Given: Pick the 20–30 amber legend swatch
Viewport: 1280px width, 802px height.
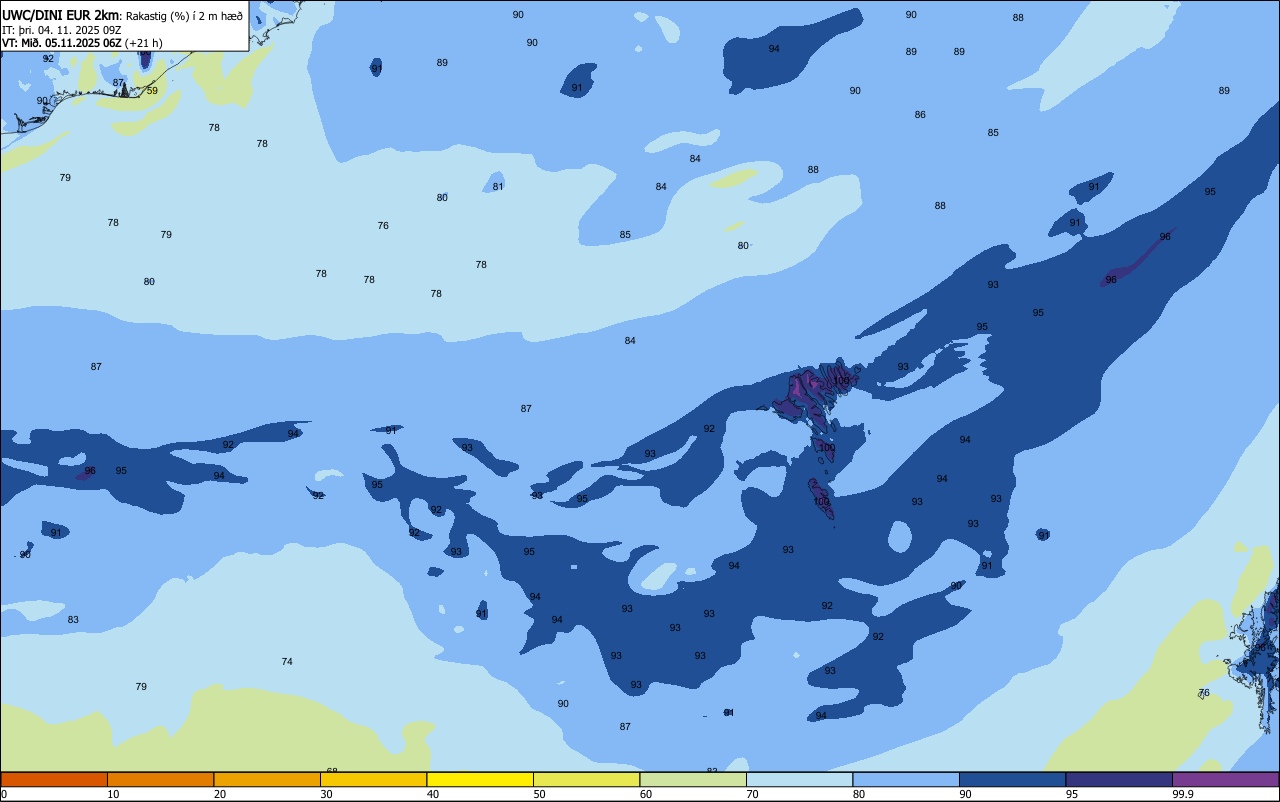Looking at the screenshot, I should point(267,779).
